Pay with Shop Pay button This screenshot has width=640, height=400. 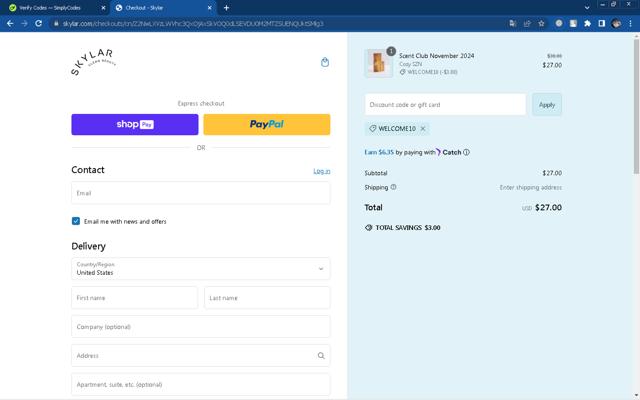pos(135,124)
